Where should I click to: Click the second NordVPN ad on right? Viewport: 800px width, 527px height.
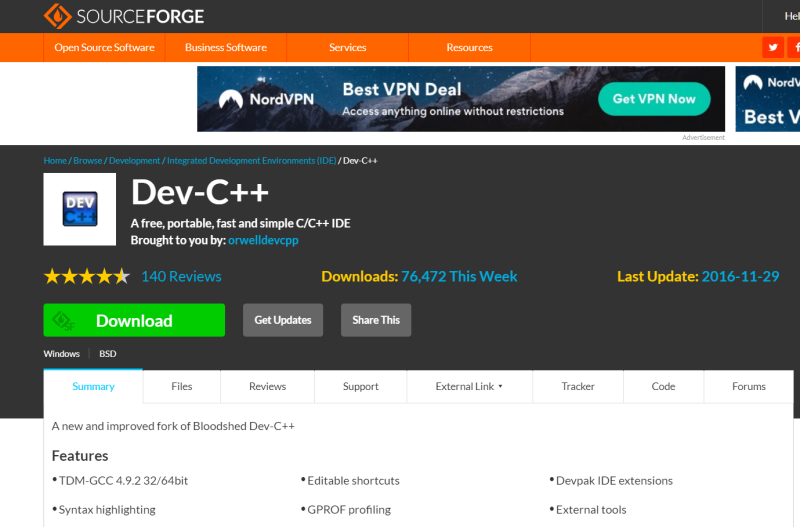[768, 99]
